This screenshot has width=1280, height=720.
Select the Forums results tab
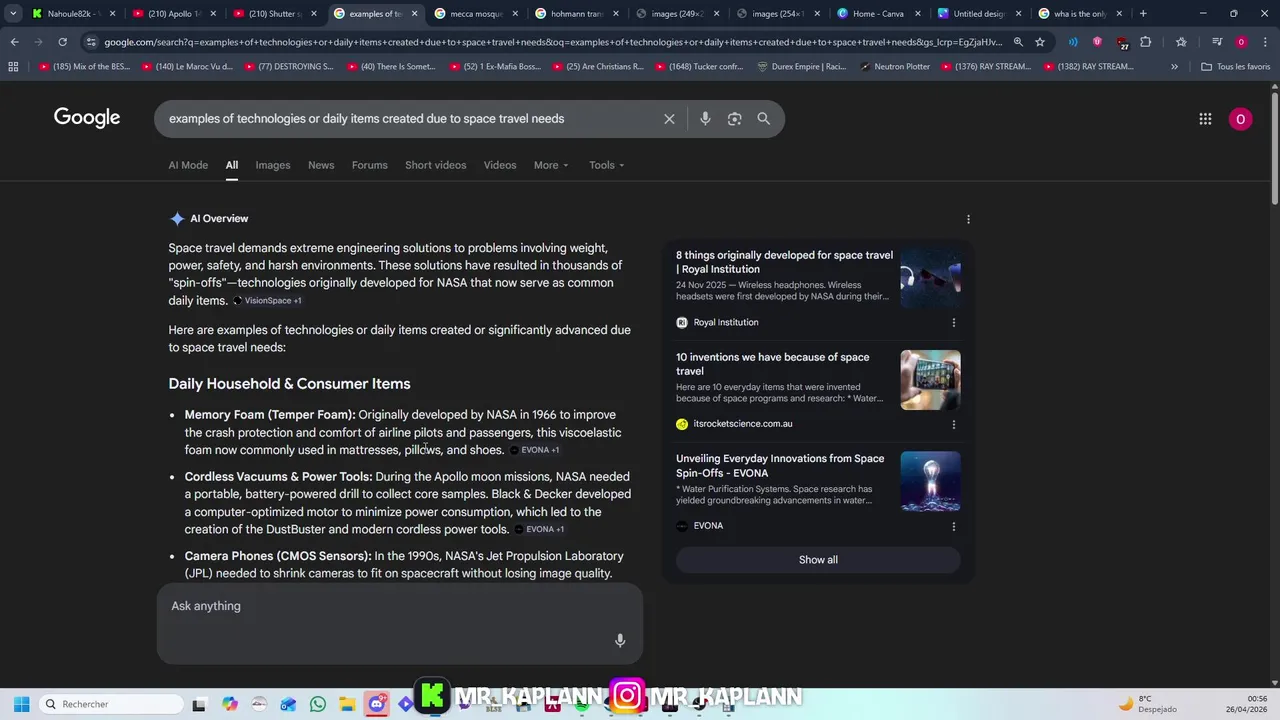tap(369, 165)
